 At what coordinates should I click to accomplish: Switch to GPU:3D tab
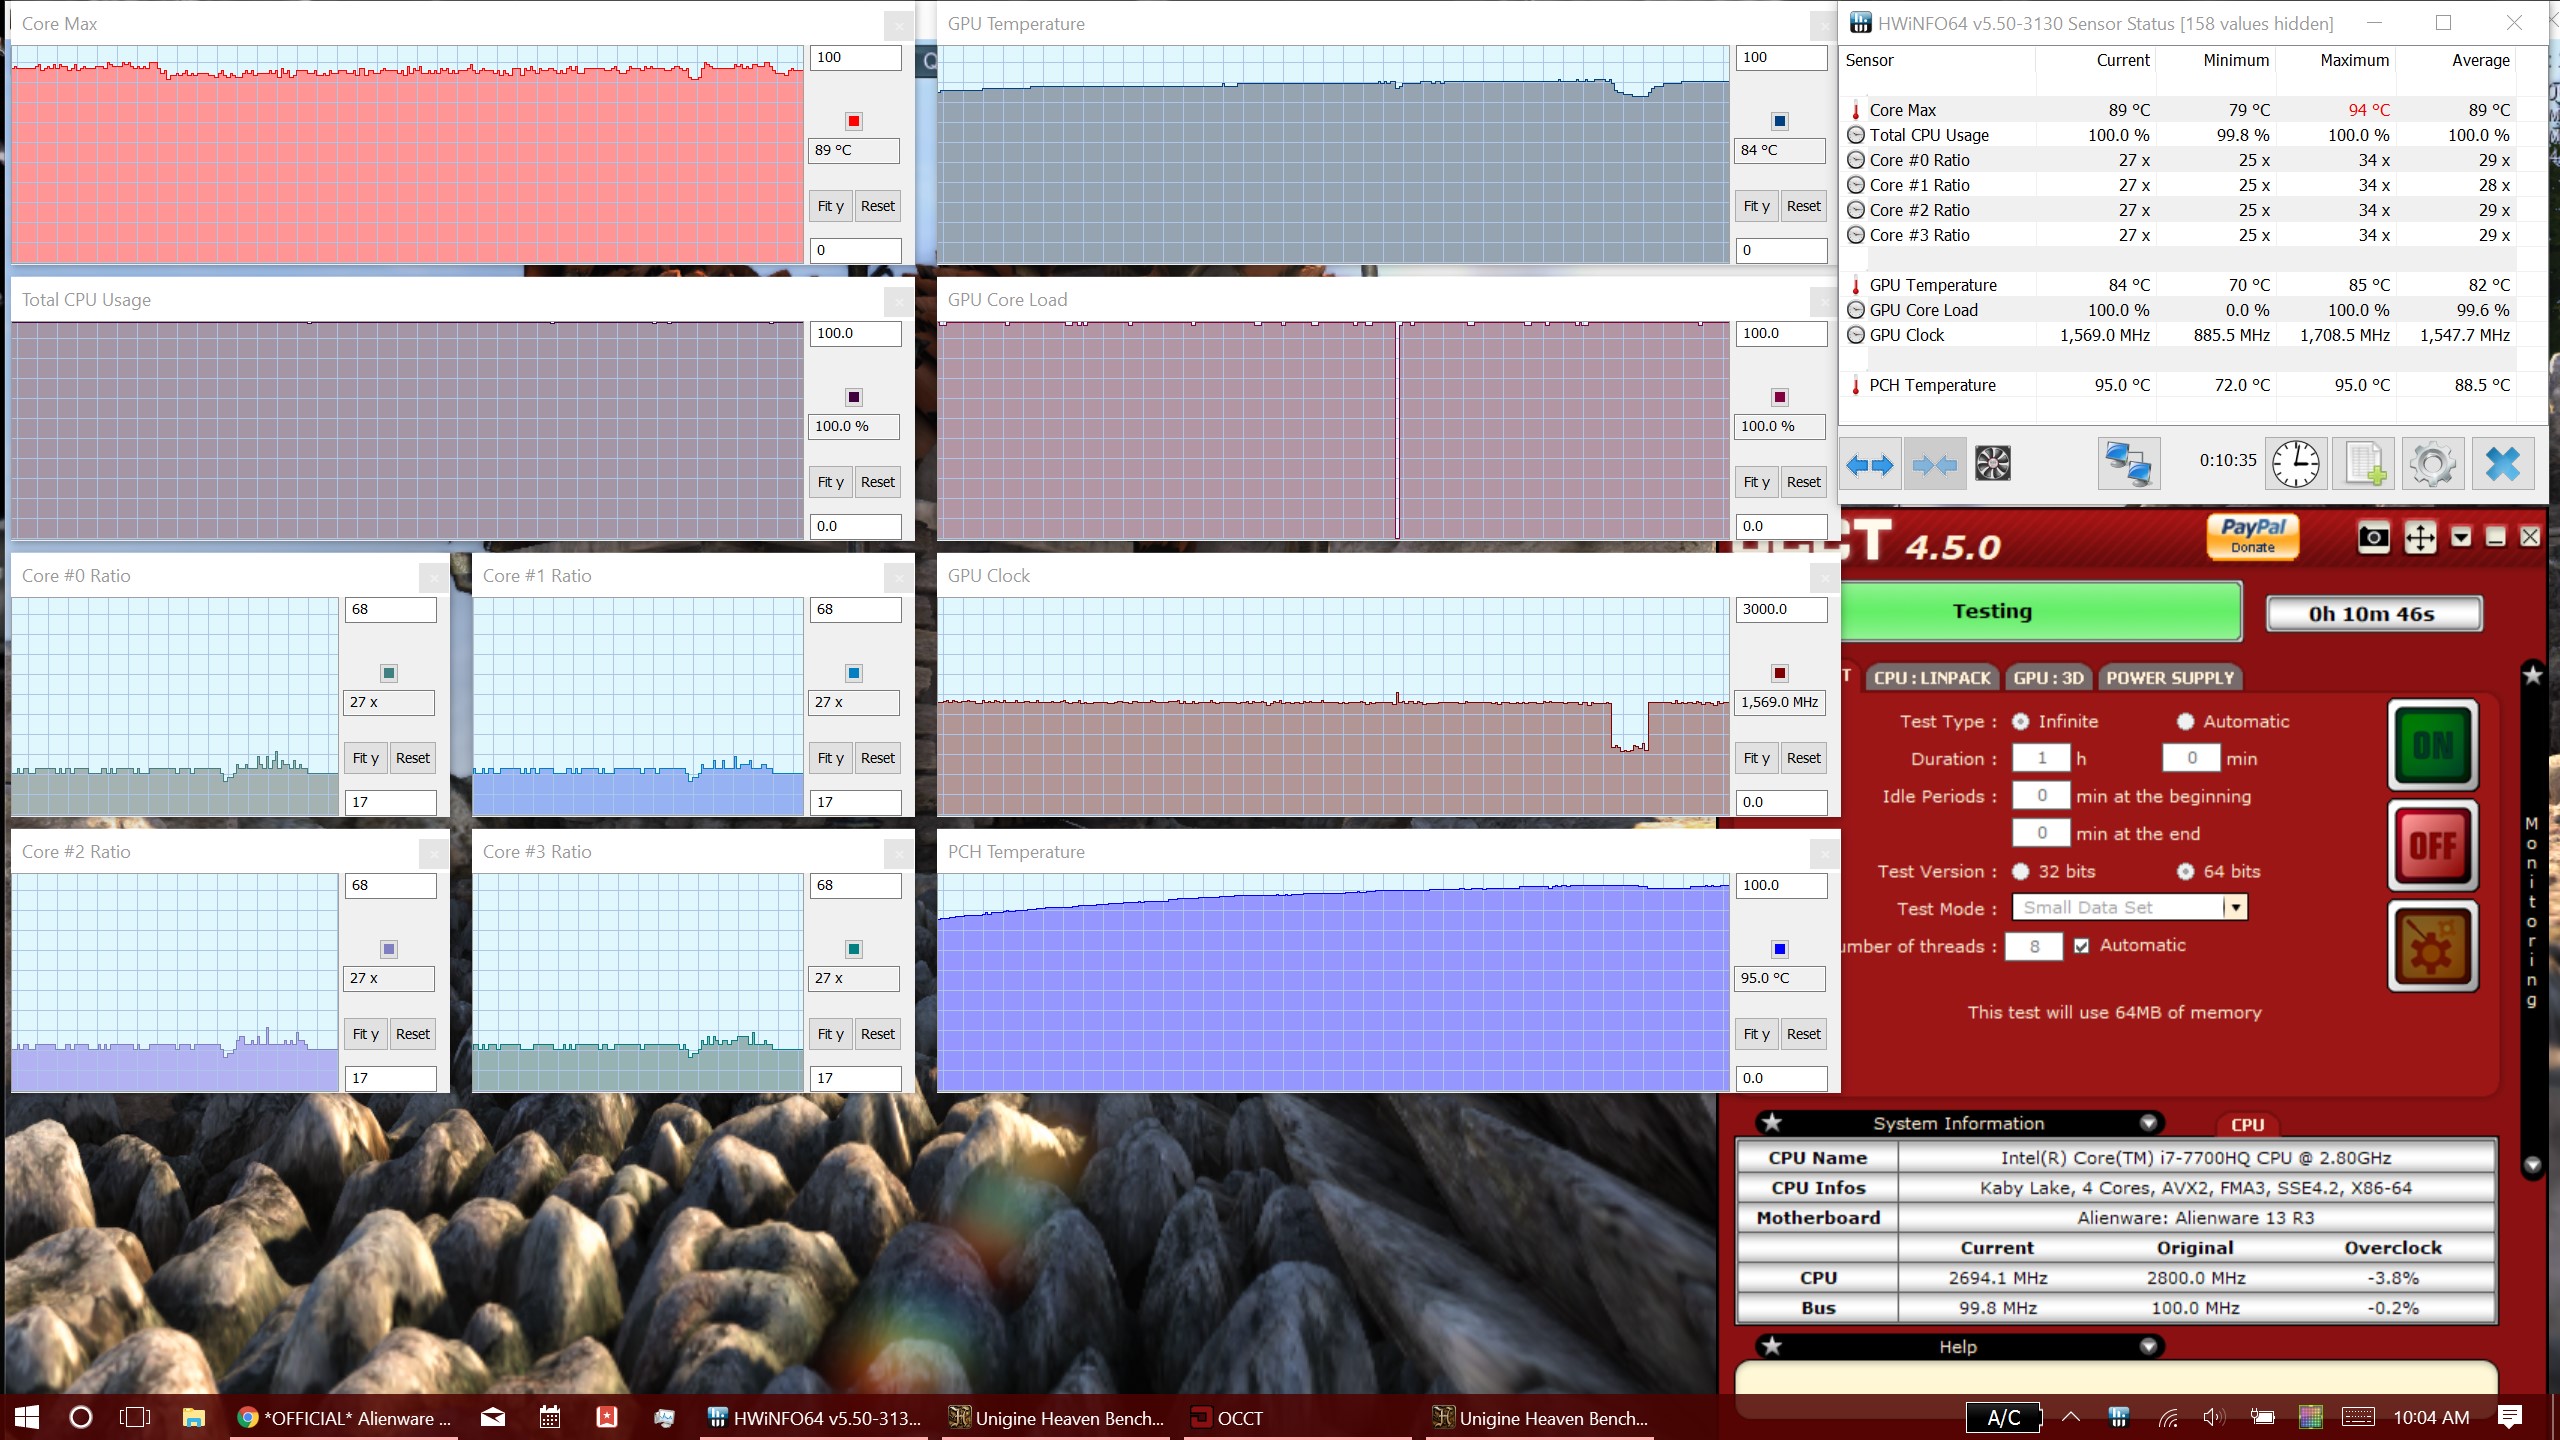[x=2048, y=678]
